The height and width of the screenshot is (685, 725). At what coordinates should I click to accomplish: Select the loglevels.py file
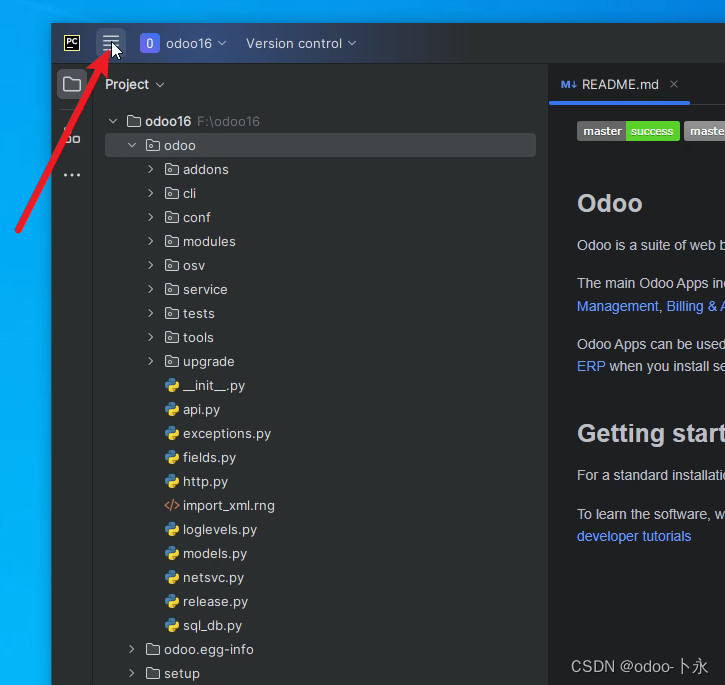tap(220, 530)
